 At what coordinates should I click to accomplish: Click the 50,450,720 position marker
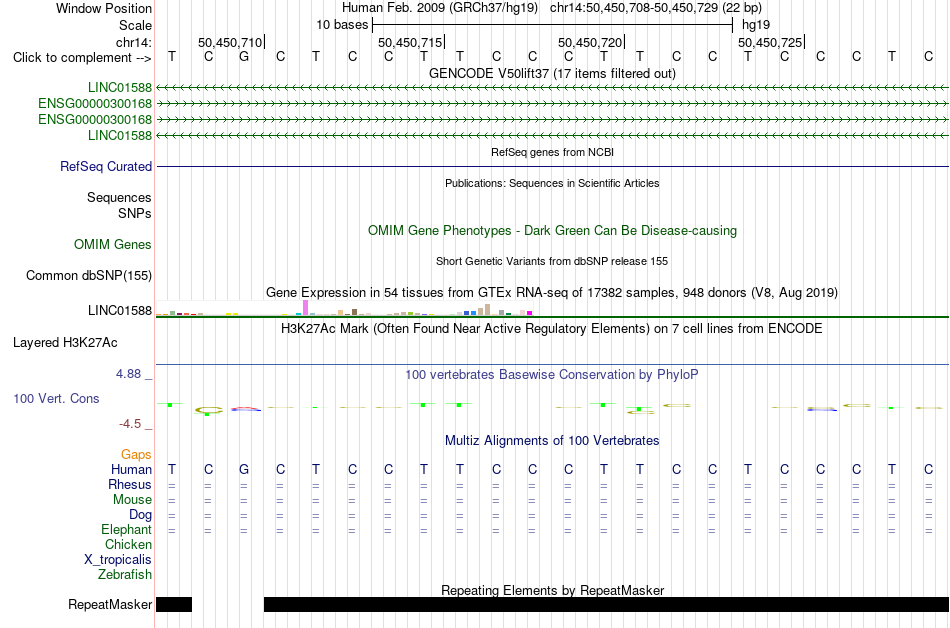click(591, 42)
